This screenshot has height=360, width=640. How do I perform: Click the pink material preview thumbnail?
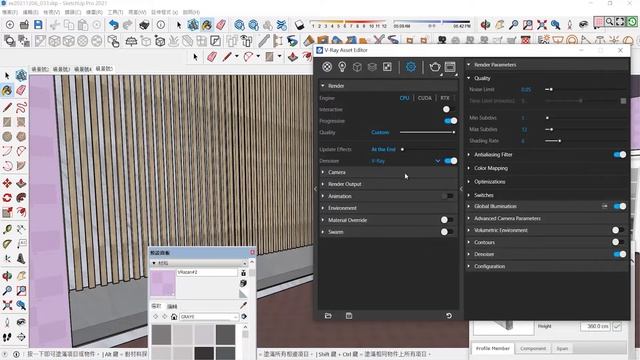(x=163, y=283)
